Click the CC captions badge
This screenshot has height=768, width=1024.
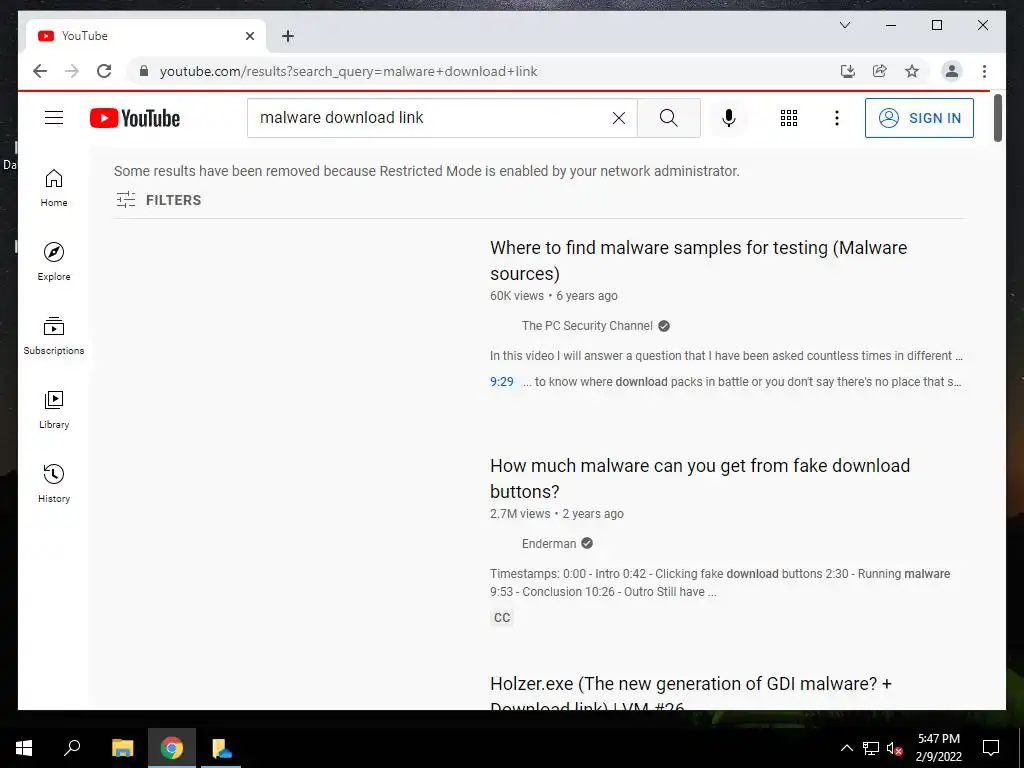pos(502,618)
